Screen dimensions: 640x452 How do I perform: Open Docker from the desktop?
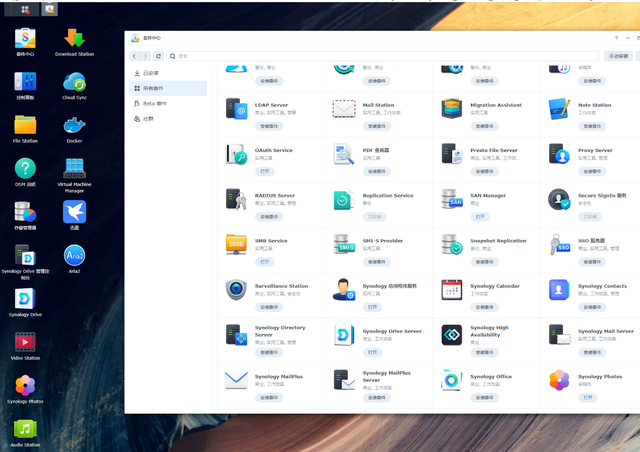74,126
